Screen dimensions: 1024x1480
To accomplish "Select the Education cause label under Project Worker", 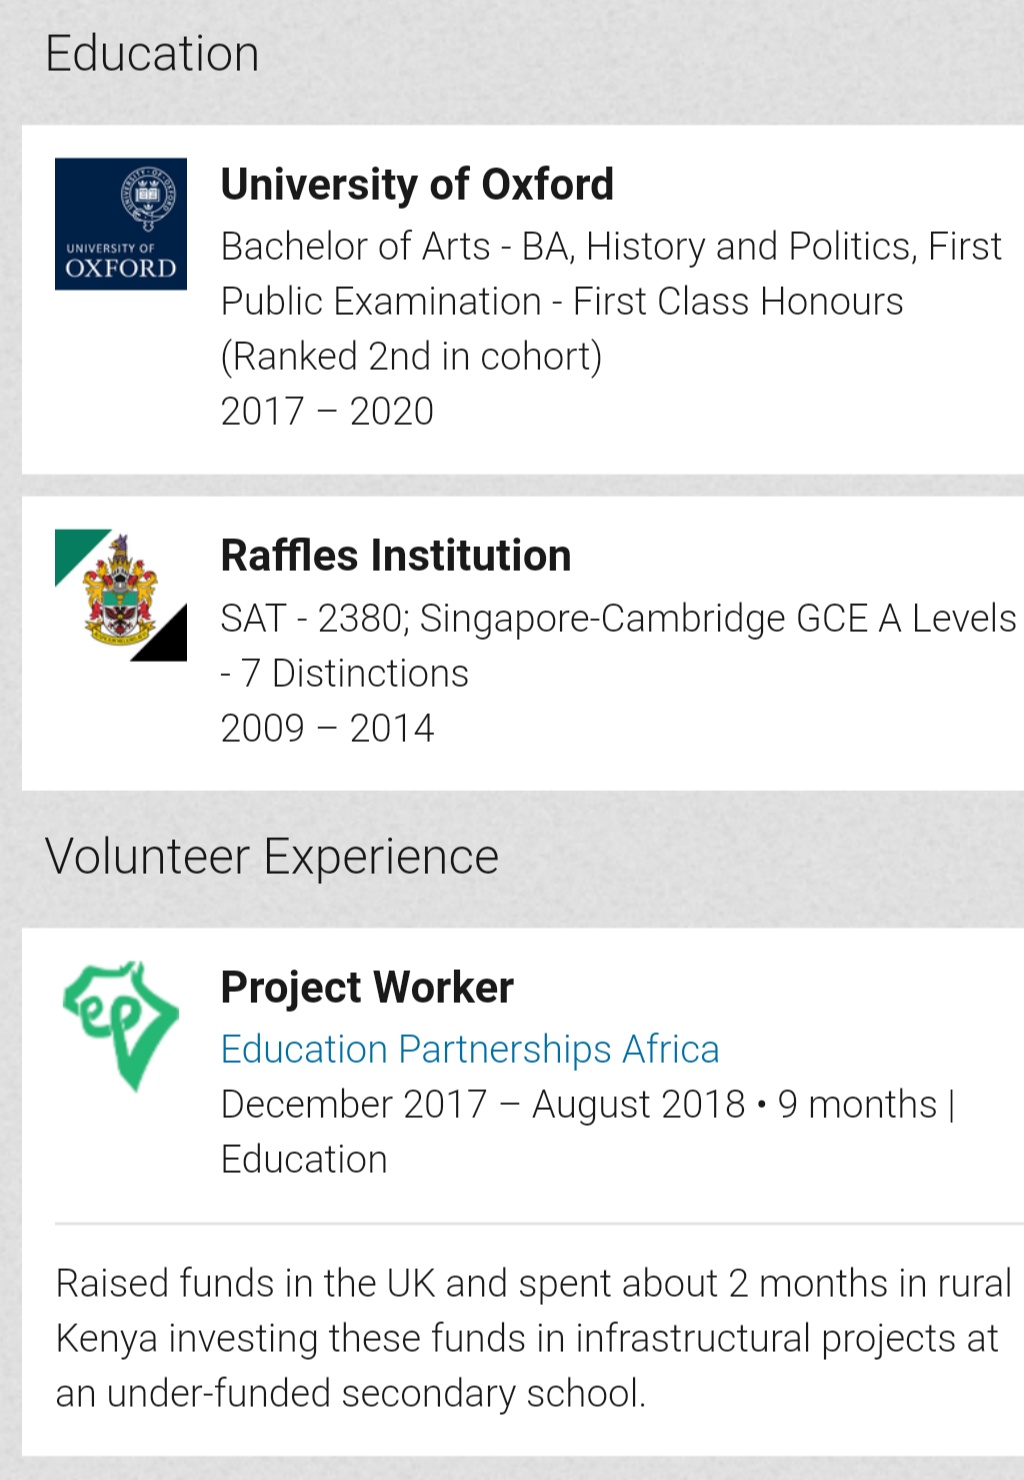I will 304,1159.
